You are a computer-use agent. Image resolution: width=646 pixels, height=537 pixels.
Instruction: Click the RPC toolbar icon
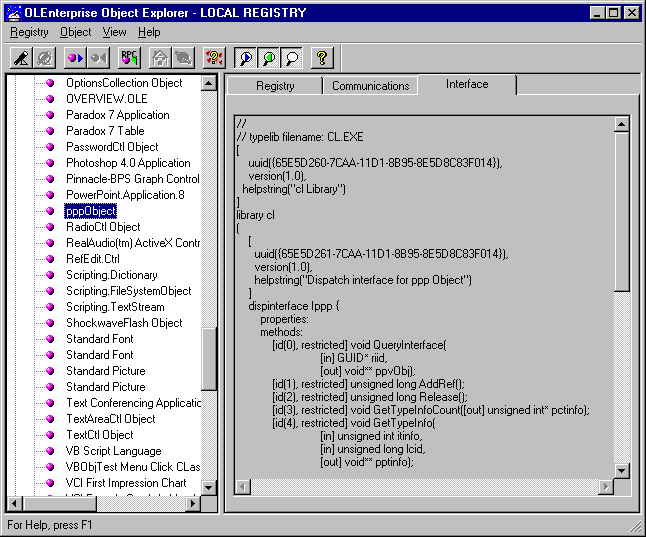[129, 58]
